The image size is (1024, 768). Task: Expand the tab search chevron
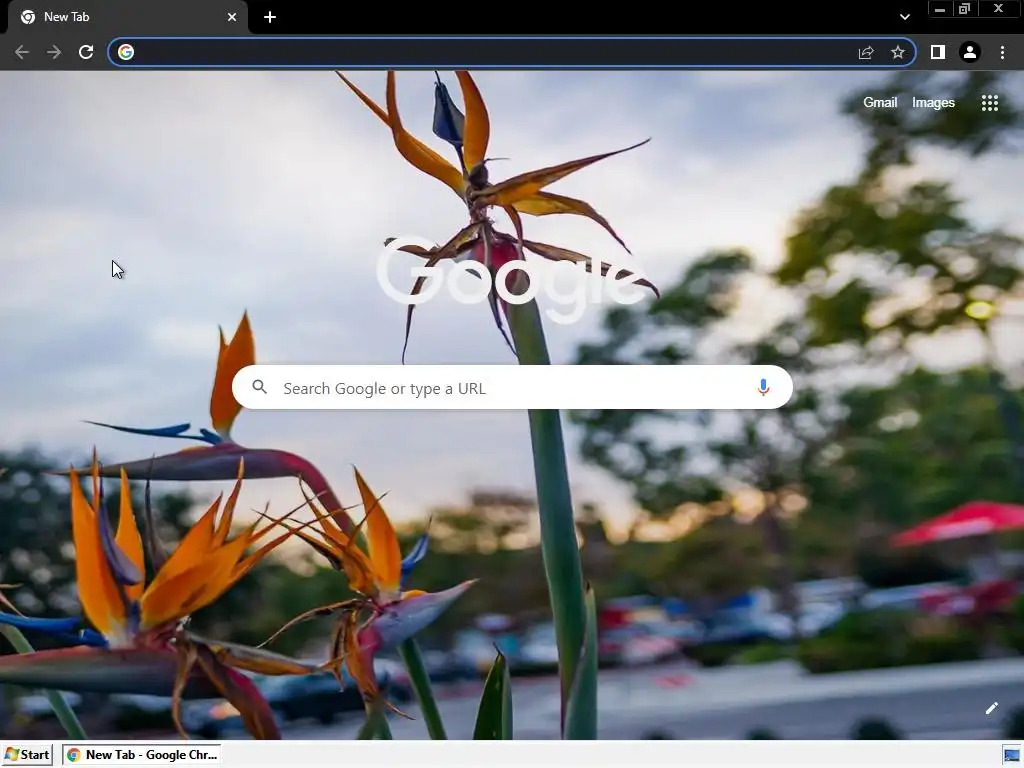tap(904, 17)
